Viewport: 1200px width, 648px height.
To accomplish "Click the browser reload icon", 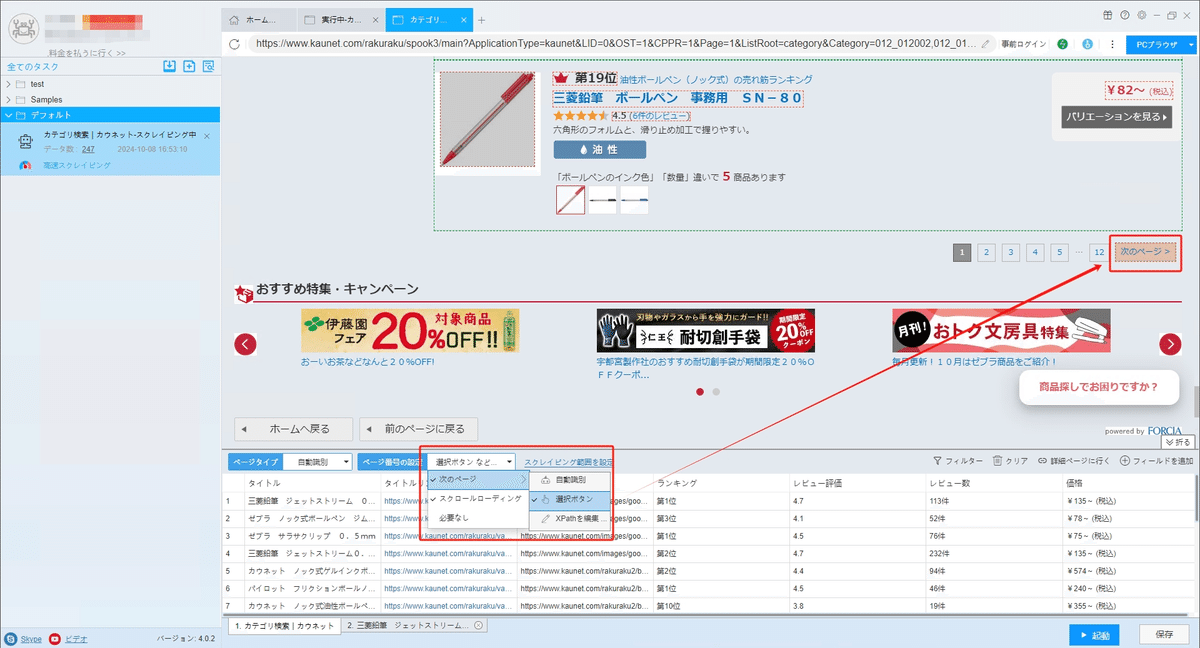I will [235, 44].
